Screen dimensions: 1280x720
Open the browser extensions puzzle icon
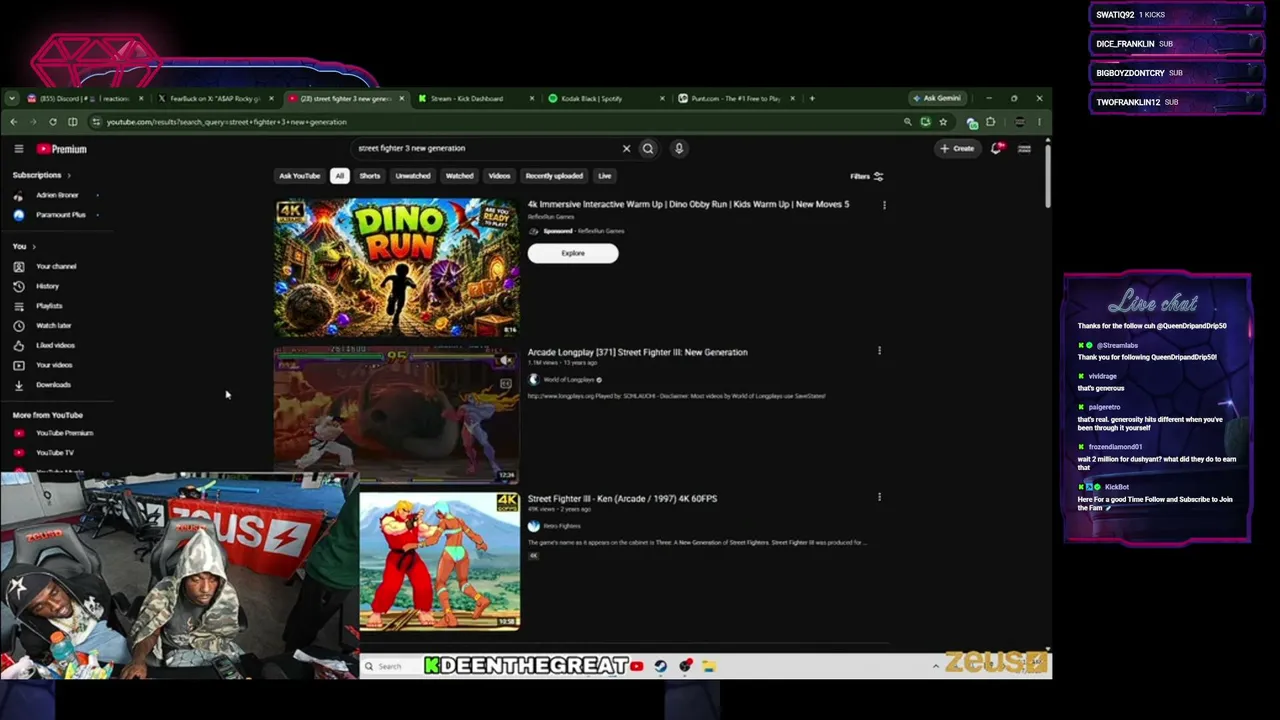coord(991,122)
